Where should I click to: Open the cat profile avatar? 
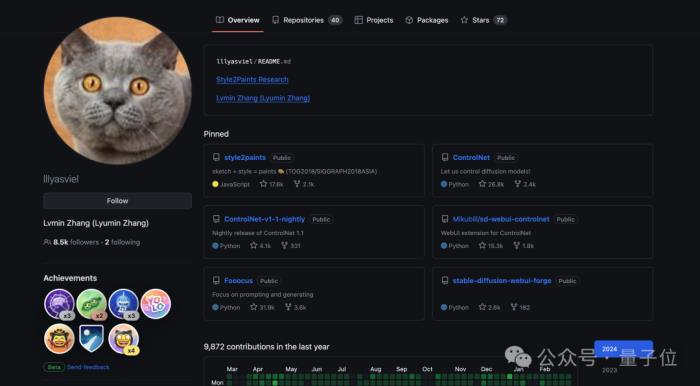(117, 91)
